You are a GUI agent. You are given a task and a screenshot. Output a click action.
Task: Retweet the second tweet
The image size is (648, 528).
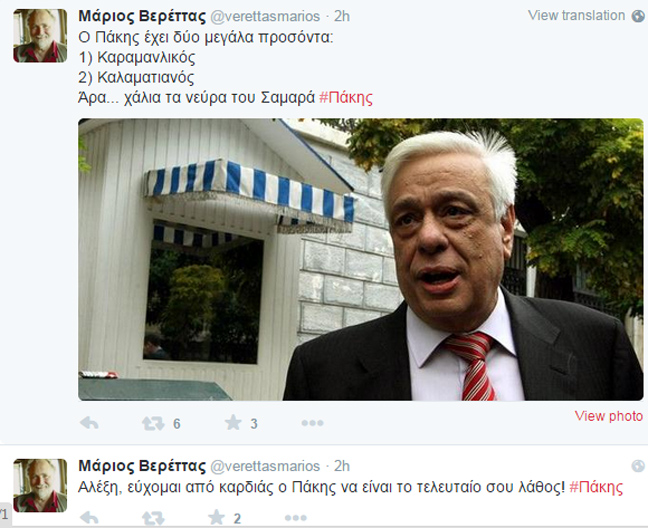[153, 518]
